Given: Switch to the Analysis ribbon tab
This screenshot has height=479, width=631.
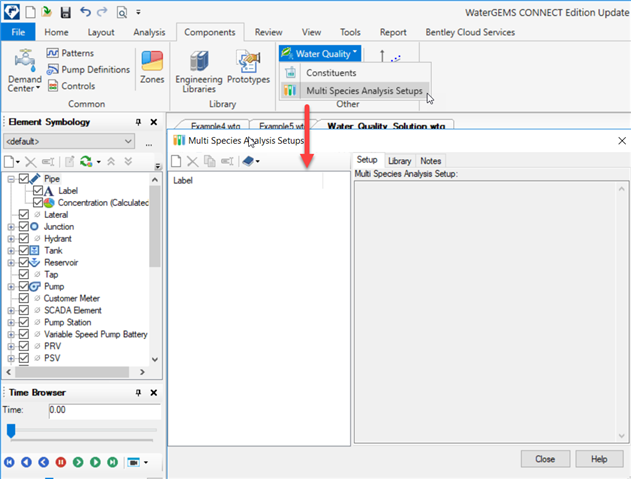Looking at the screenshot, I should coord(149,32).
